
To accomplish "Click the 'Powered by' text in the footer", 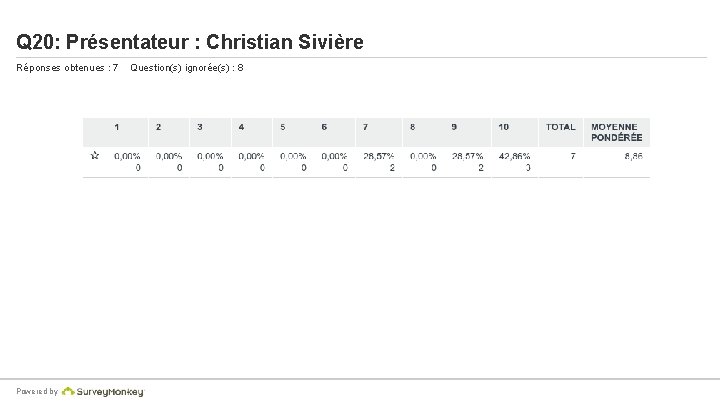I will click(x=38, y=392).
